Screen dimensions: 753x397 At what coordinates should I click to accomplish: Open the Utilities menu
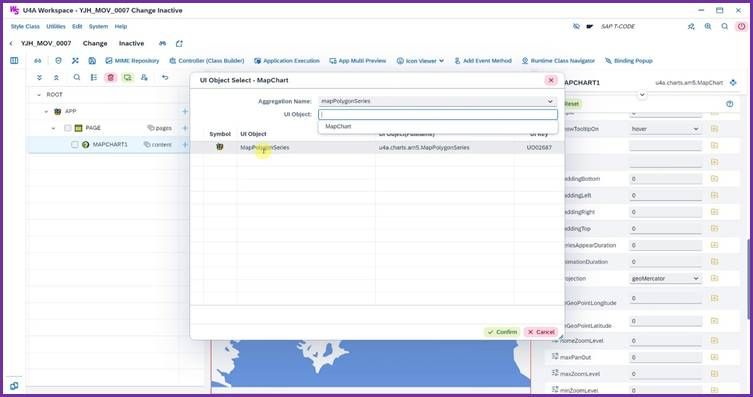(56, 26)
